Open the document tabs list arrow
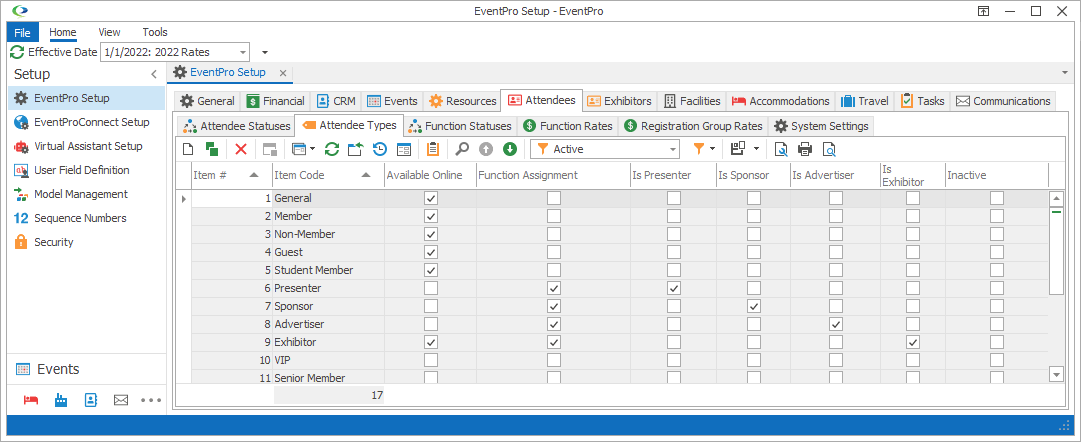The height and width of the screenshot is (442, 1081). click(1067, 72)
